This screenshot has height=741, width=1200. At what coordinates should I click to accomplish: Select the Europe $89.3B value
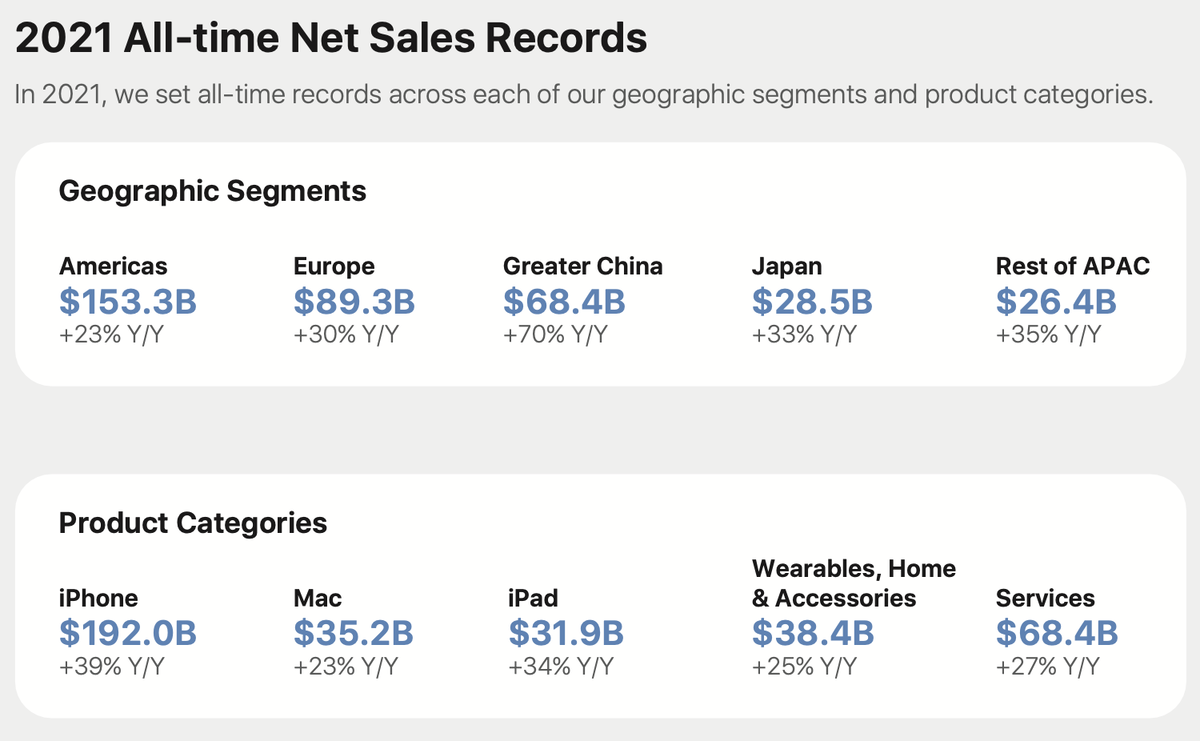click(354, 301)
